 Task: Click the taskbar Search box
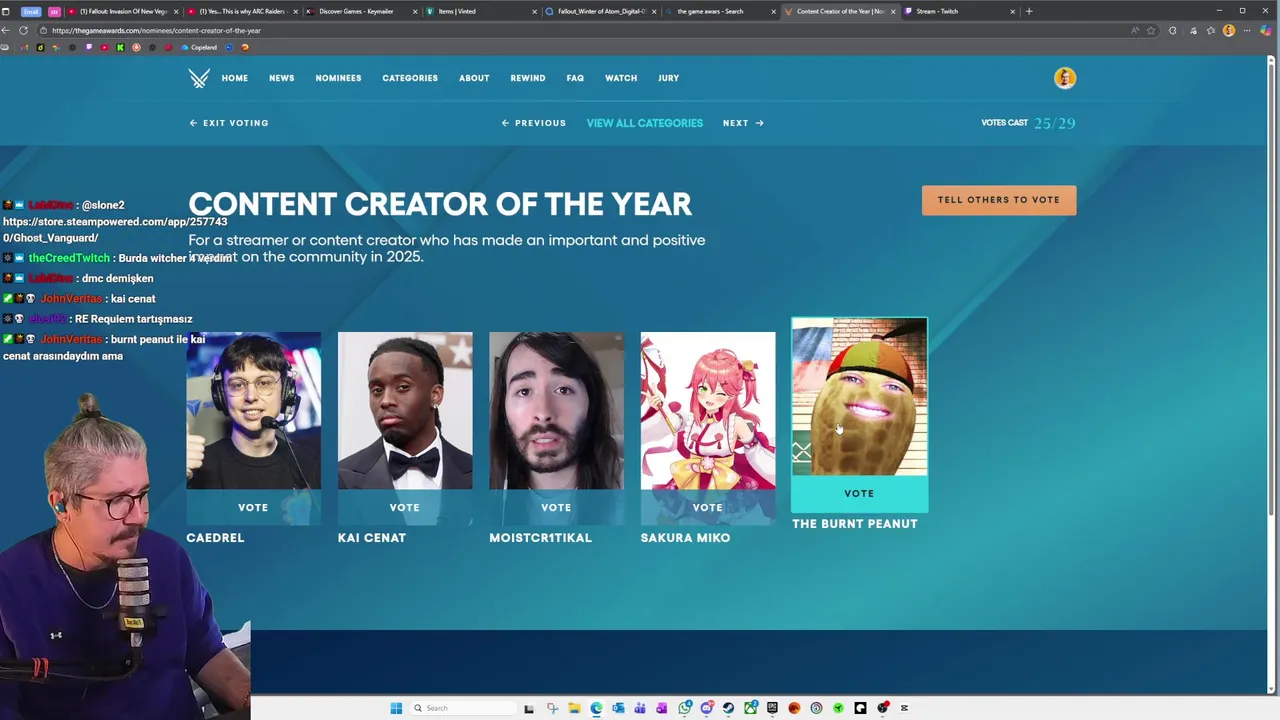(463, 708)
